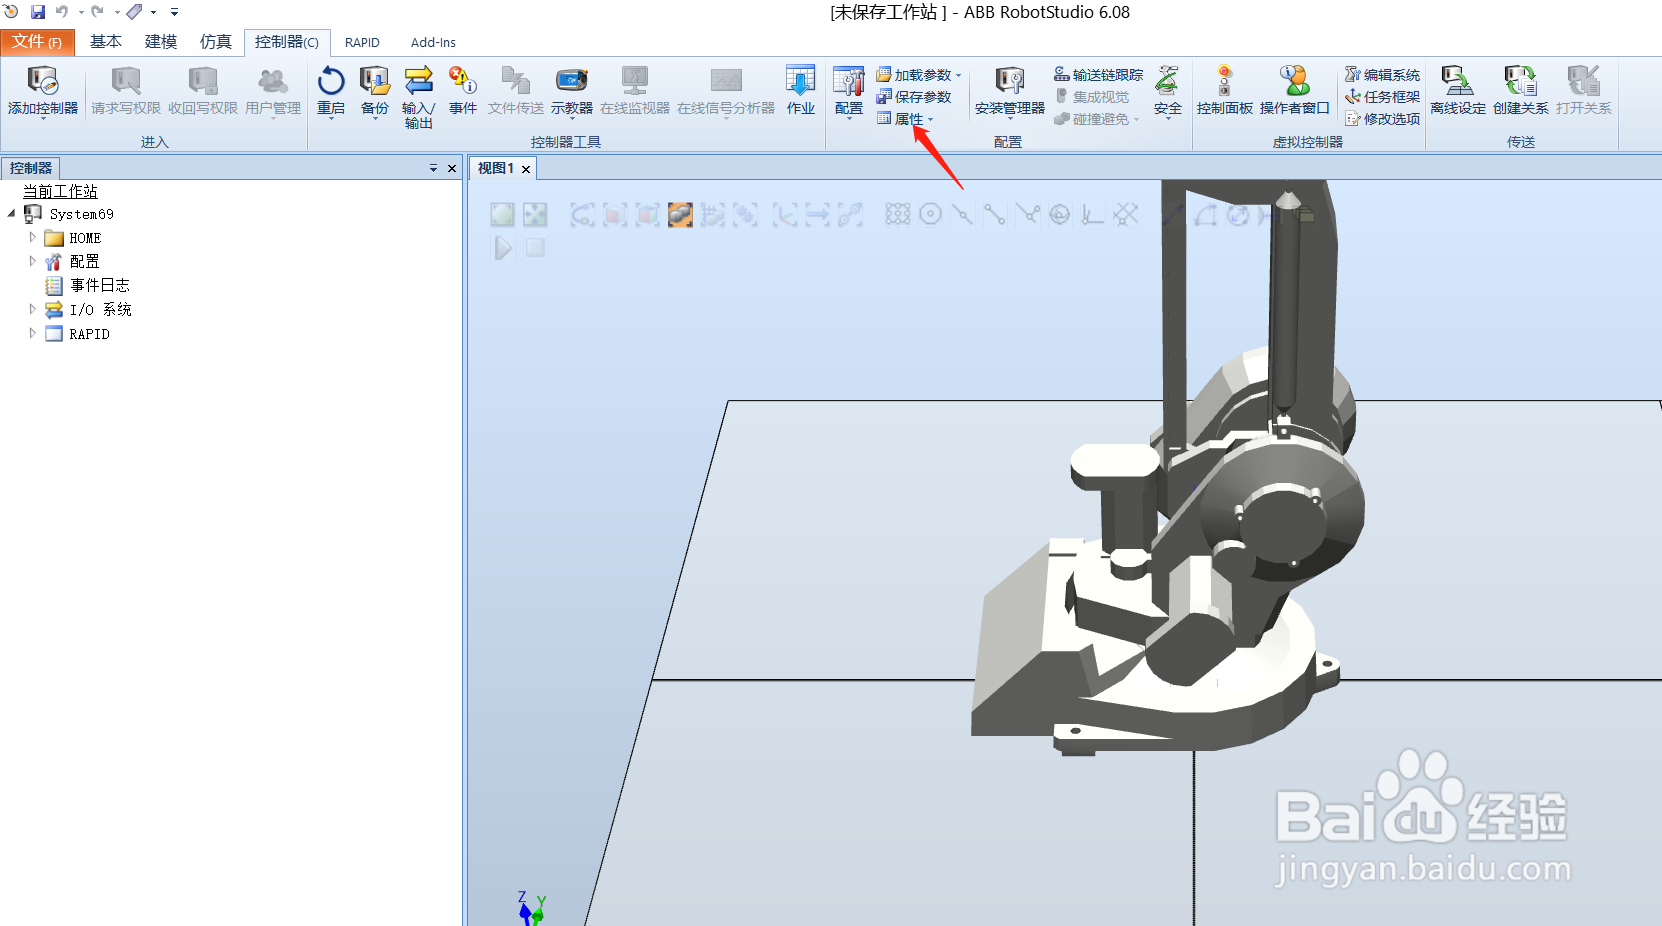Screen dimensions: 1662x926
Task: Toggle the highlighted part selection-level icon
Action: pyautogui.click(x=680, y=214)
